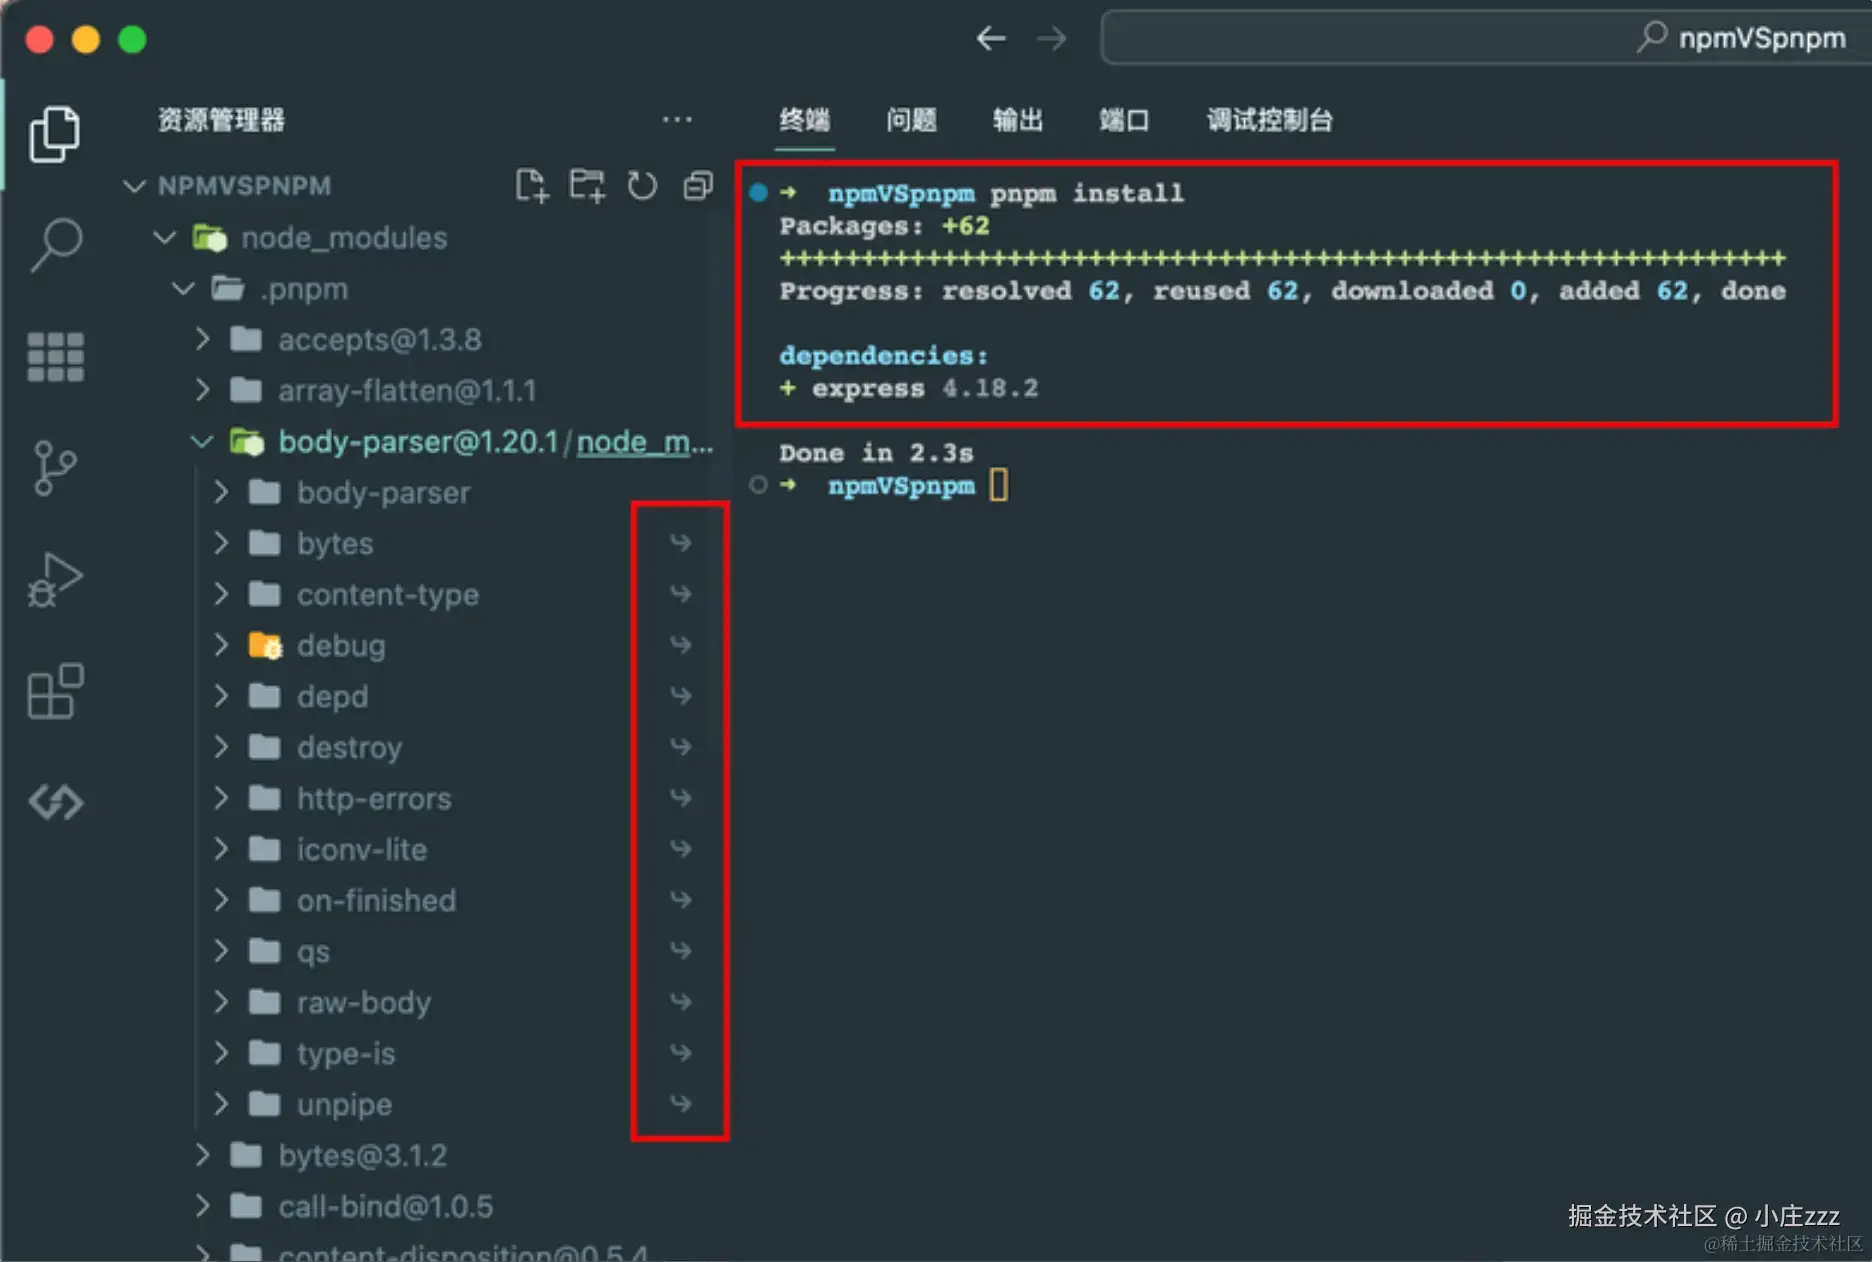
Task: Expand the array-flatten@1.1.1 folder
Action: (x=202, y=390)
